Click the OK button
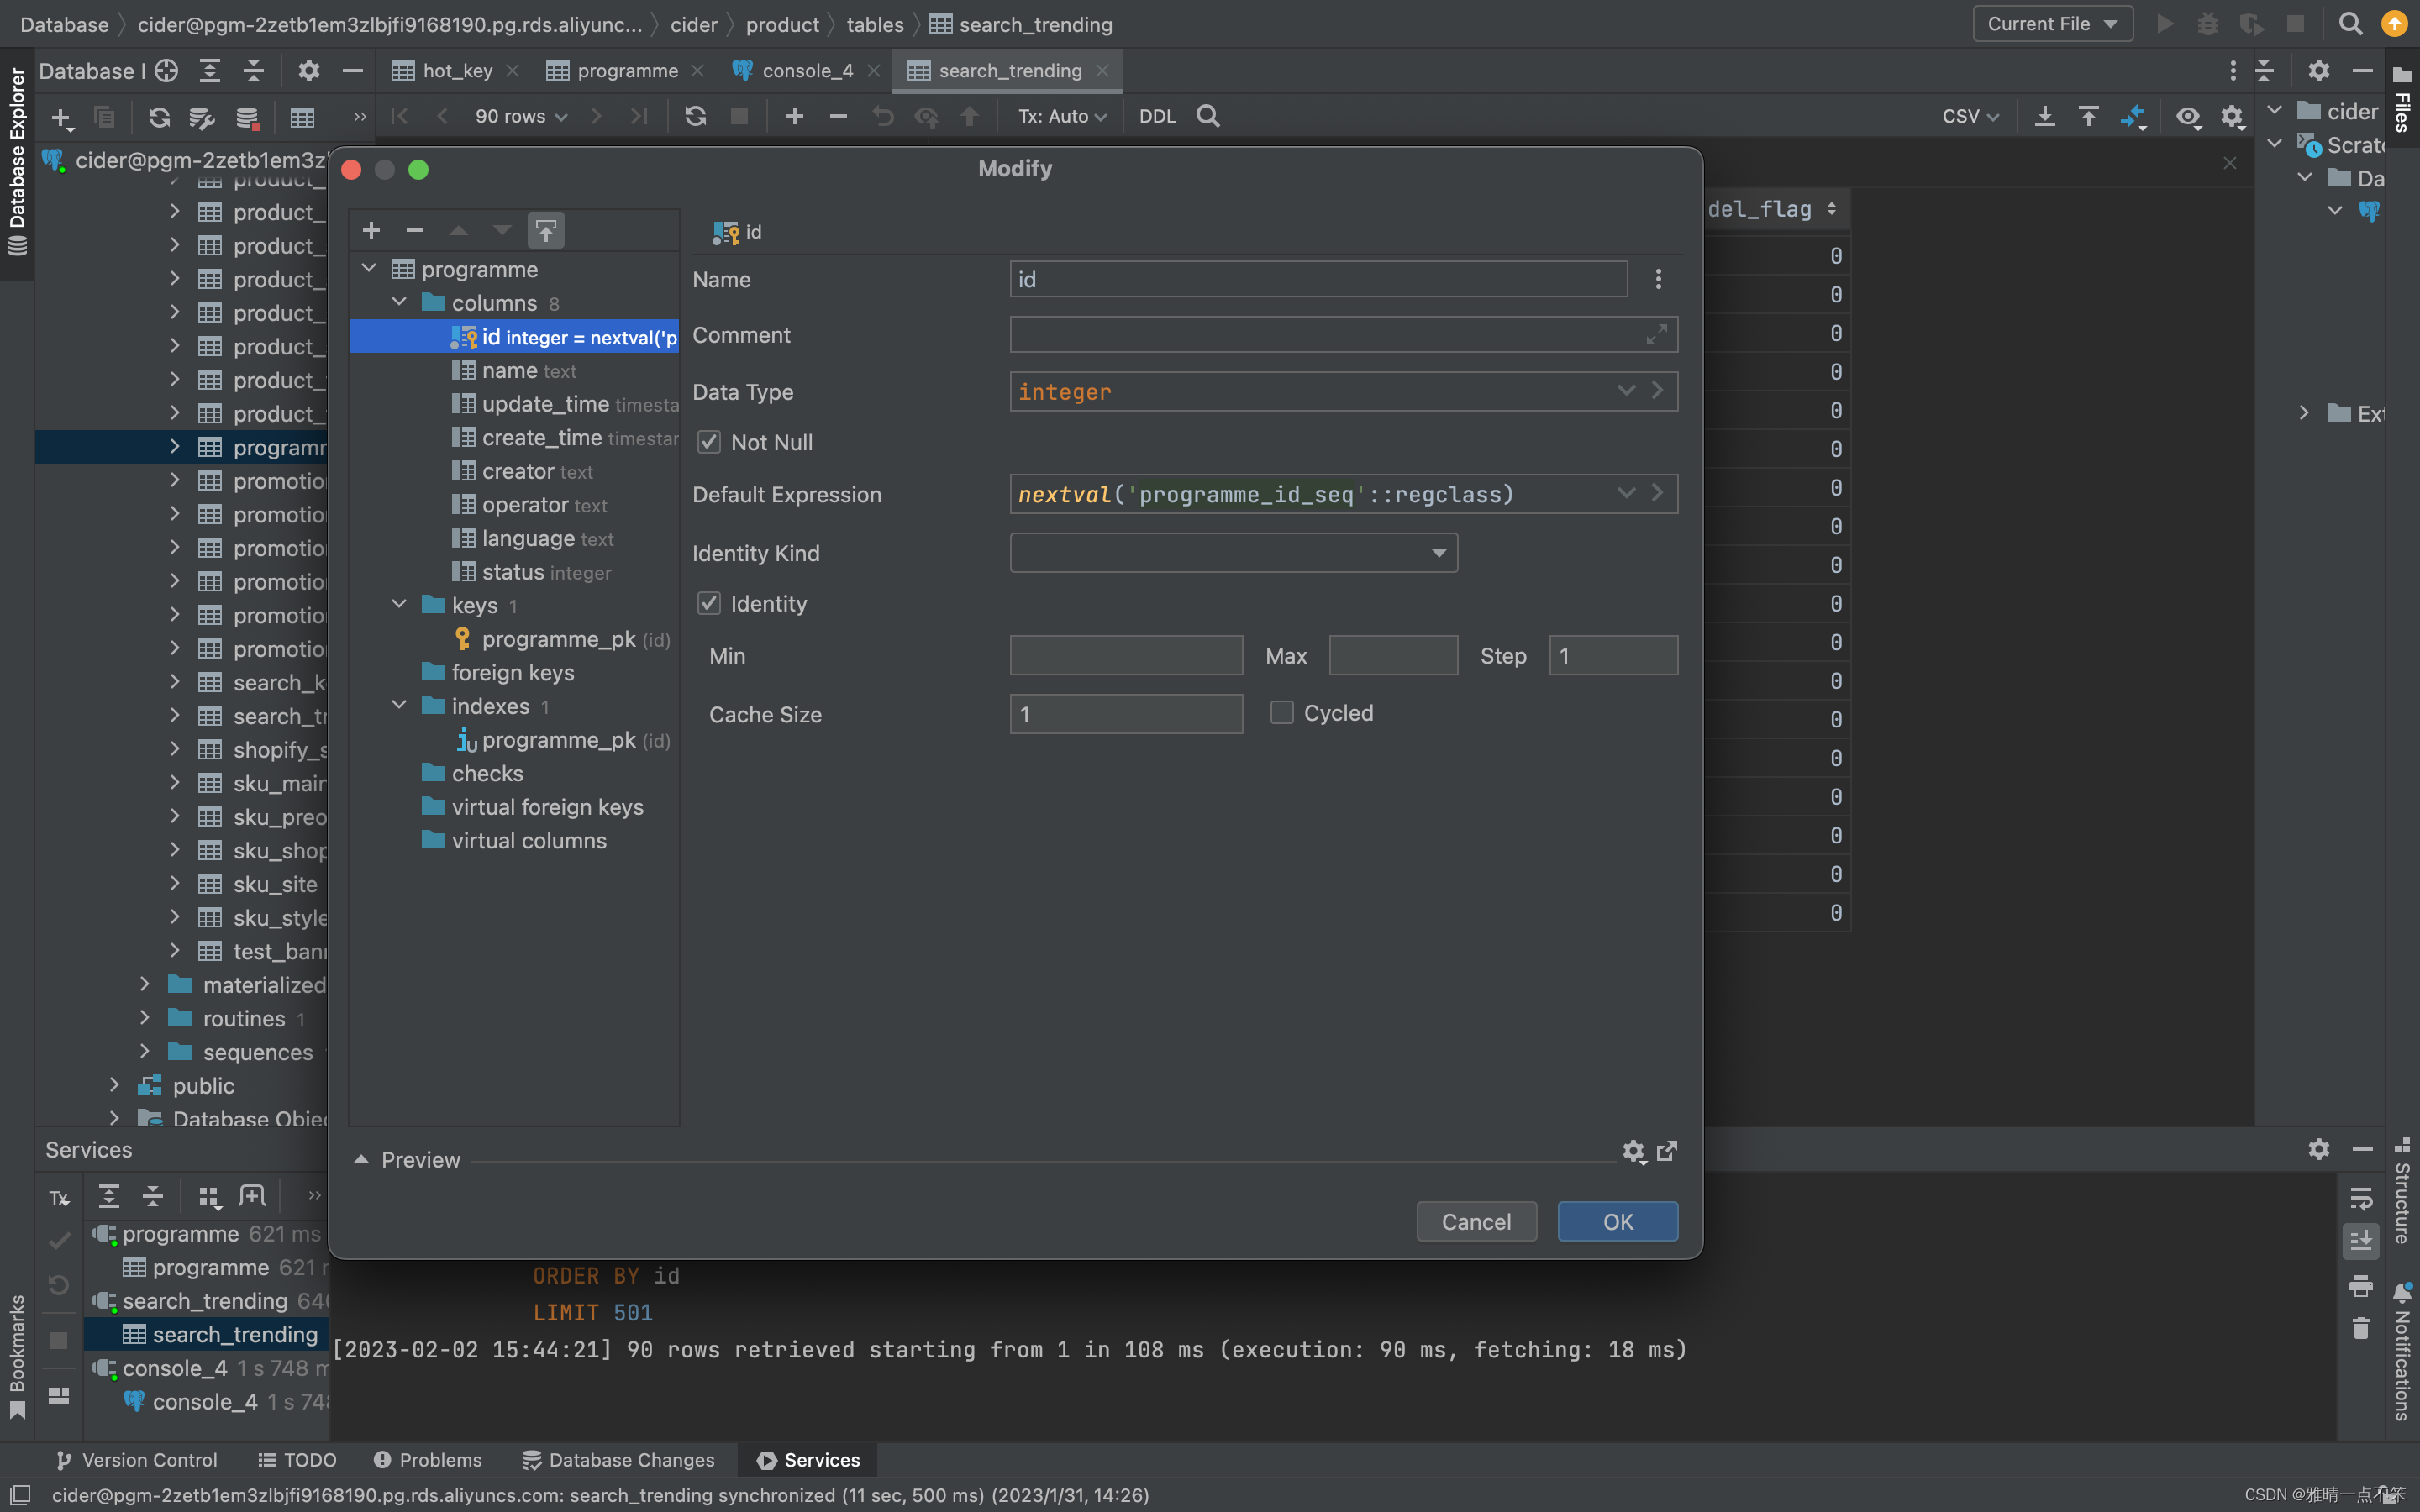 [x=1618, y=1221]
